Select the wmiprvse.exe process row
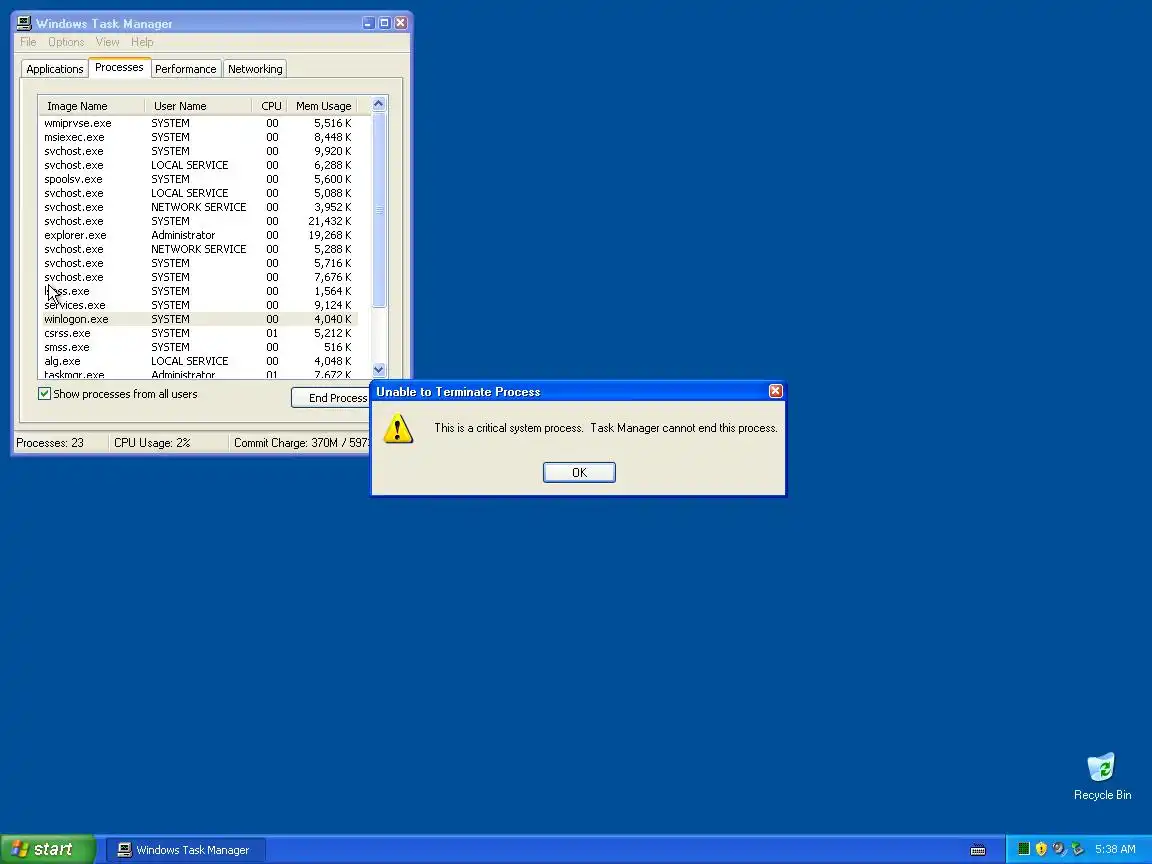The width and height of the screenshot is (1152, 864). pyautogui.click(x=198, y=123)
